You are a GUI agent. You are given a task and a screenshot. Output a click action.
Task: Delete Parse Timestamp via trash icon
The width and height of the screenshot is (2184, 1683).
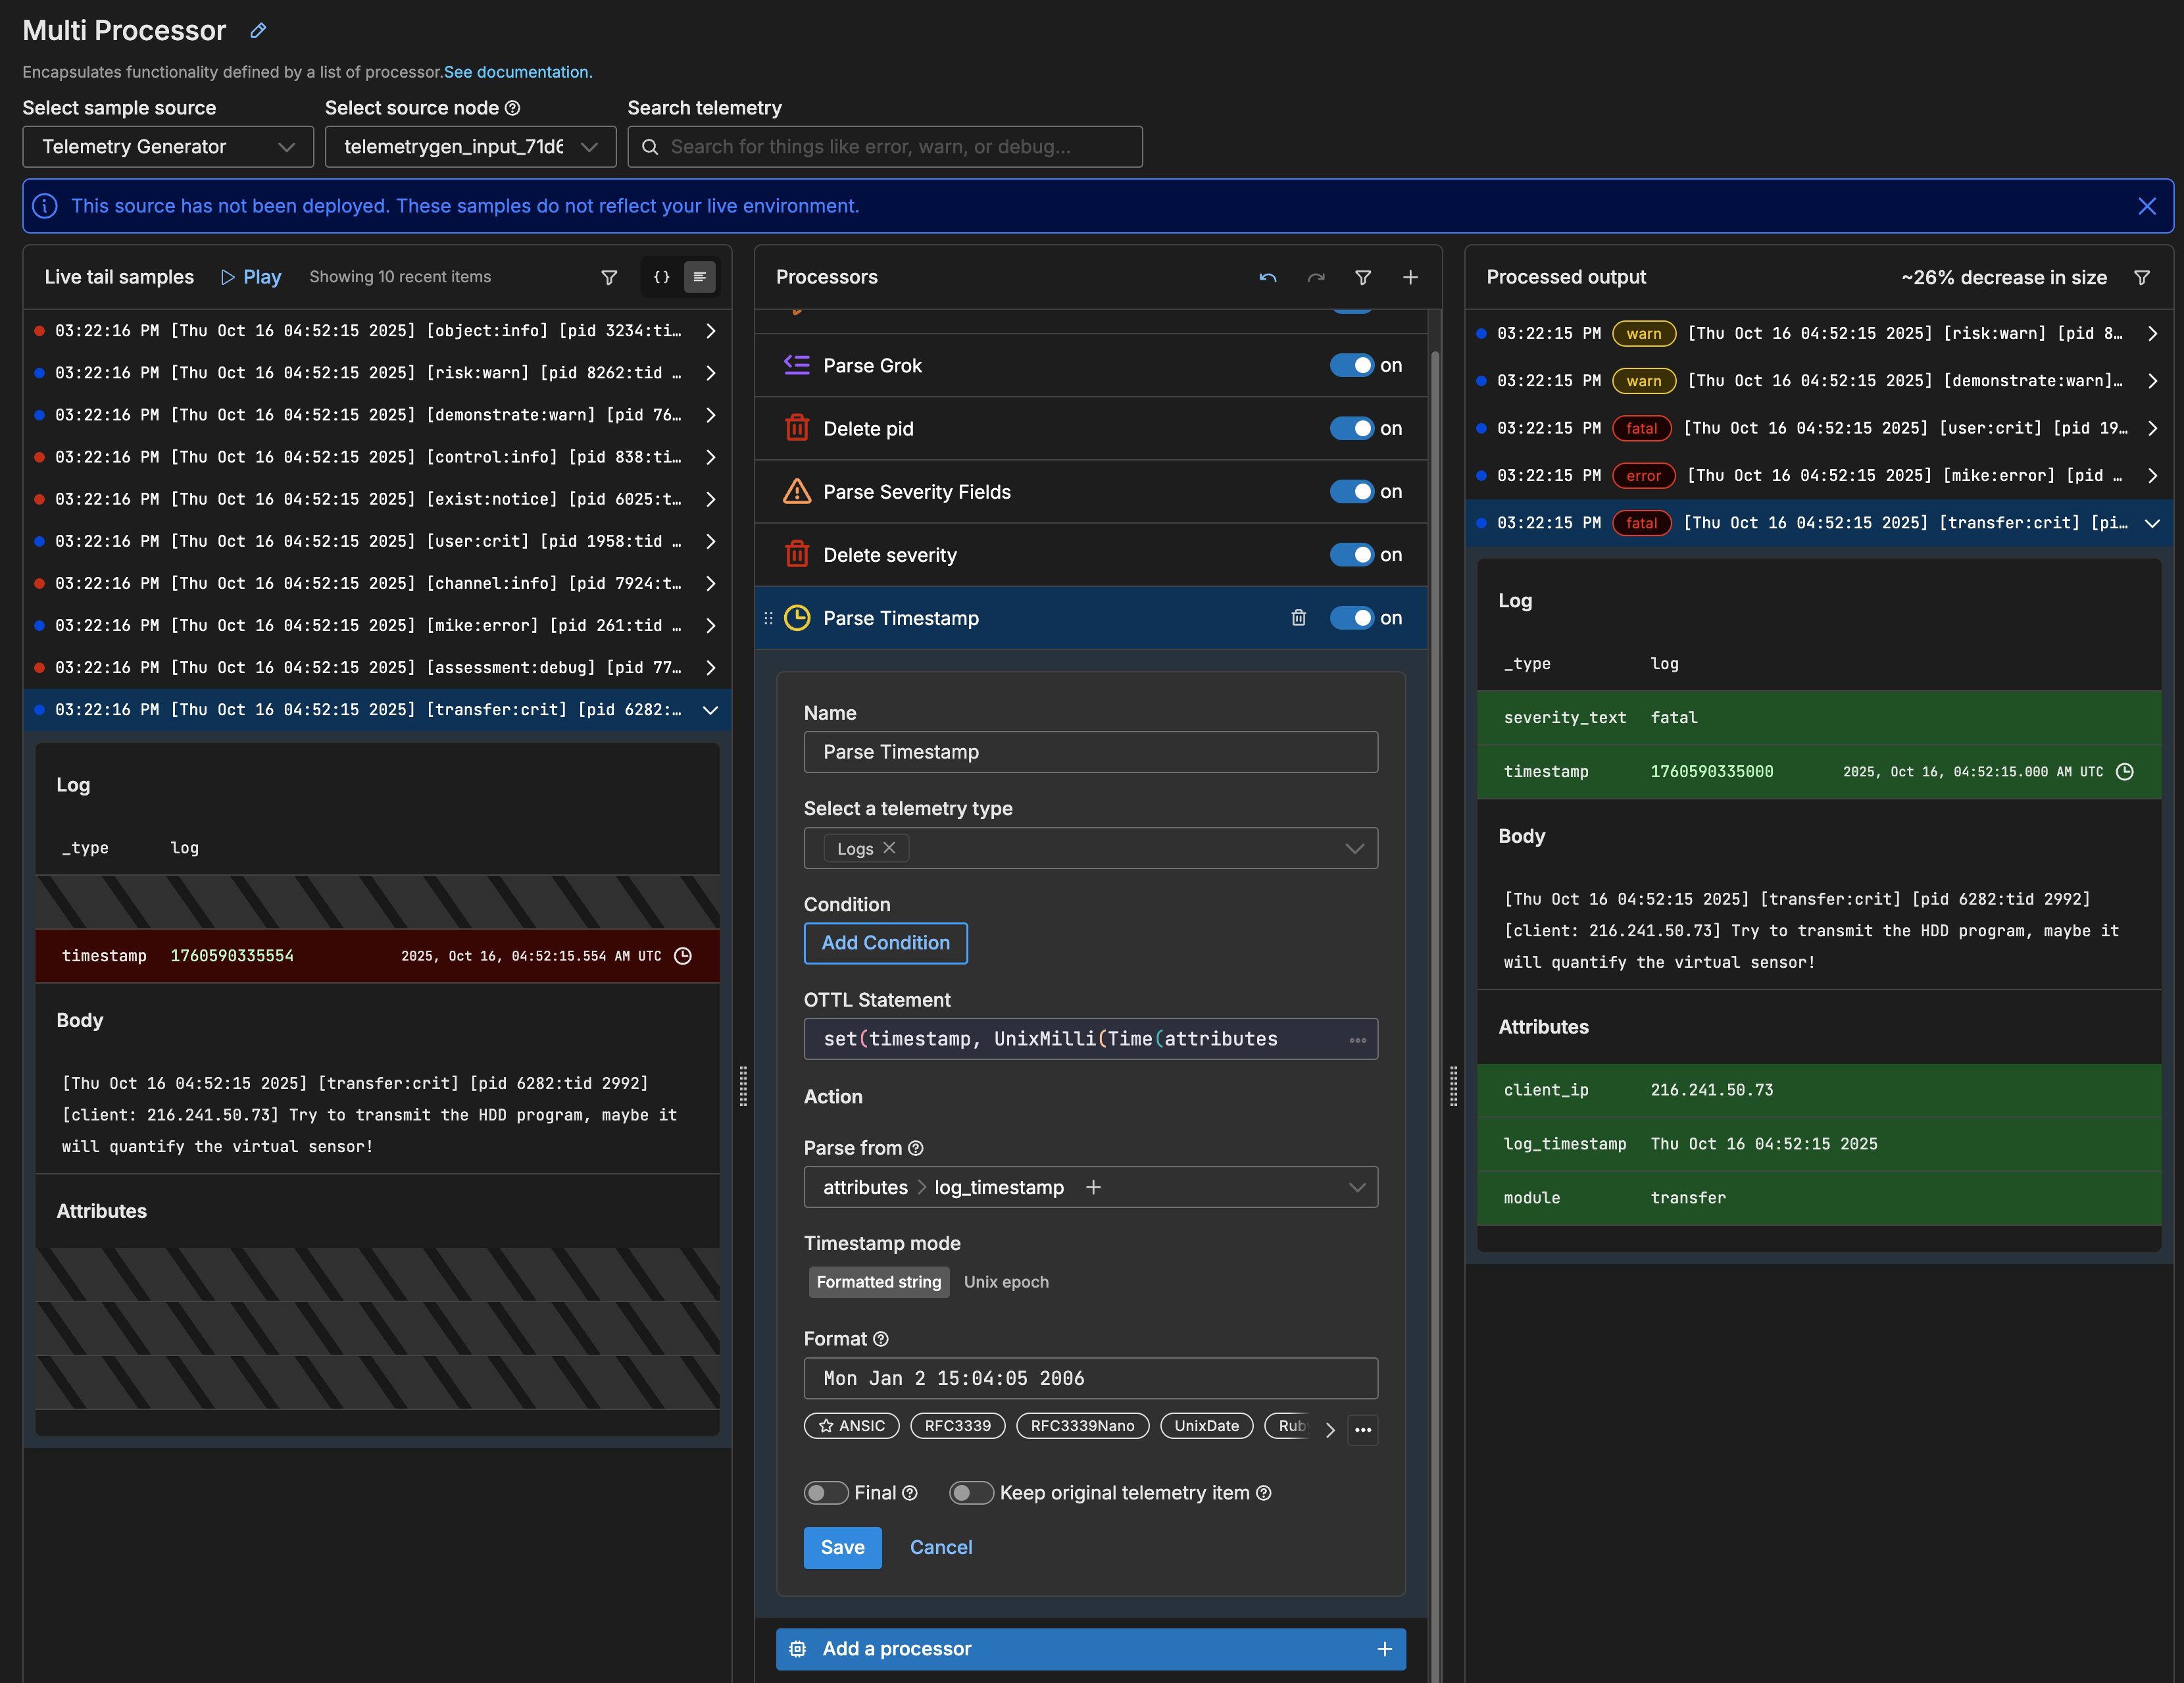coord(1298,618)
